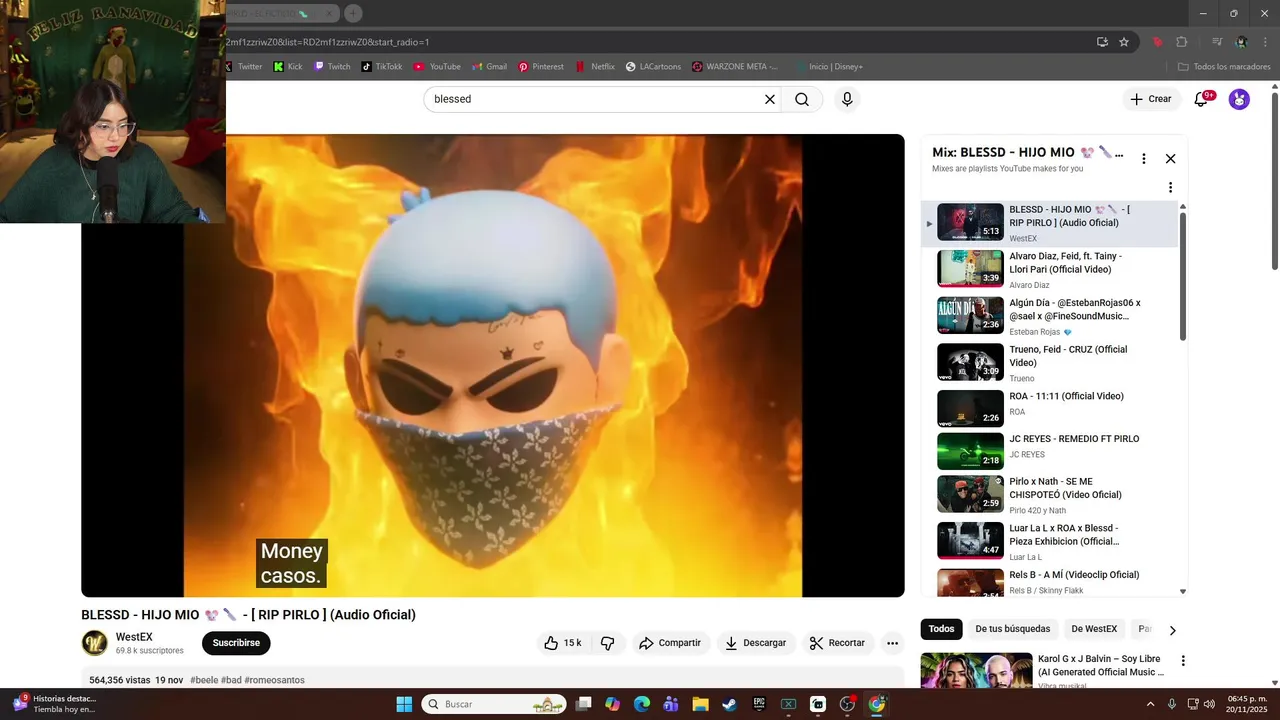The height and width of the screenshot is (720, 1280).
Task: Play Trueno, Feid - CRUZ from playlist
Action: coord(1050,363)
